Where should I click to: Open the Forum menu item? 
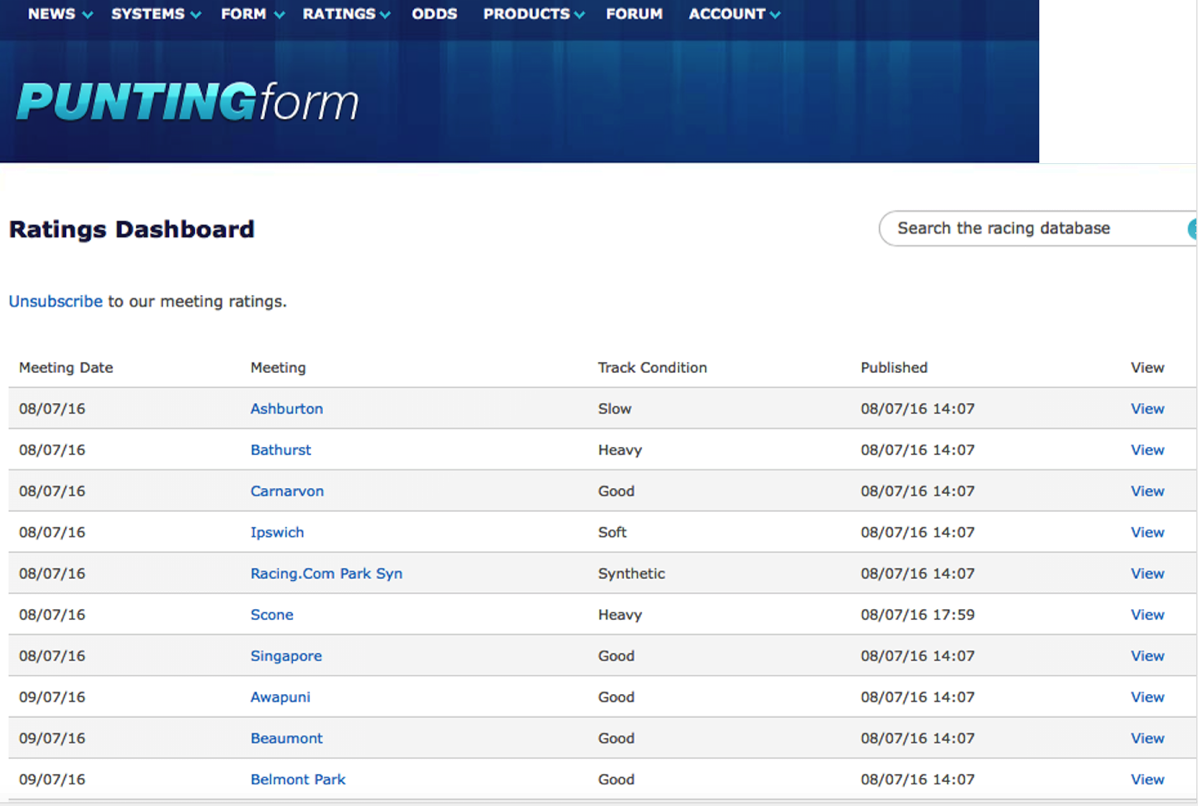(x=634, y=14)
